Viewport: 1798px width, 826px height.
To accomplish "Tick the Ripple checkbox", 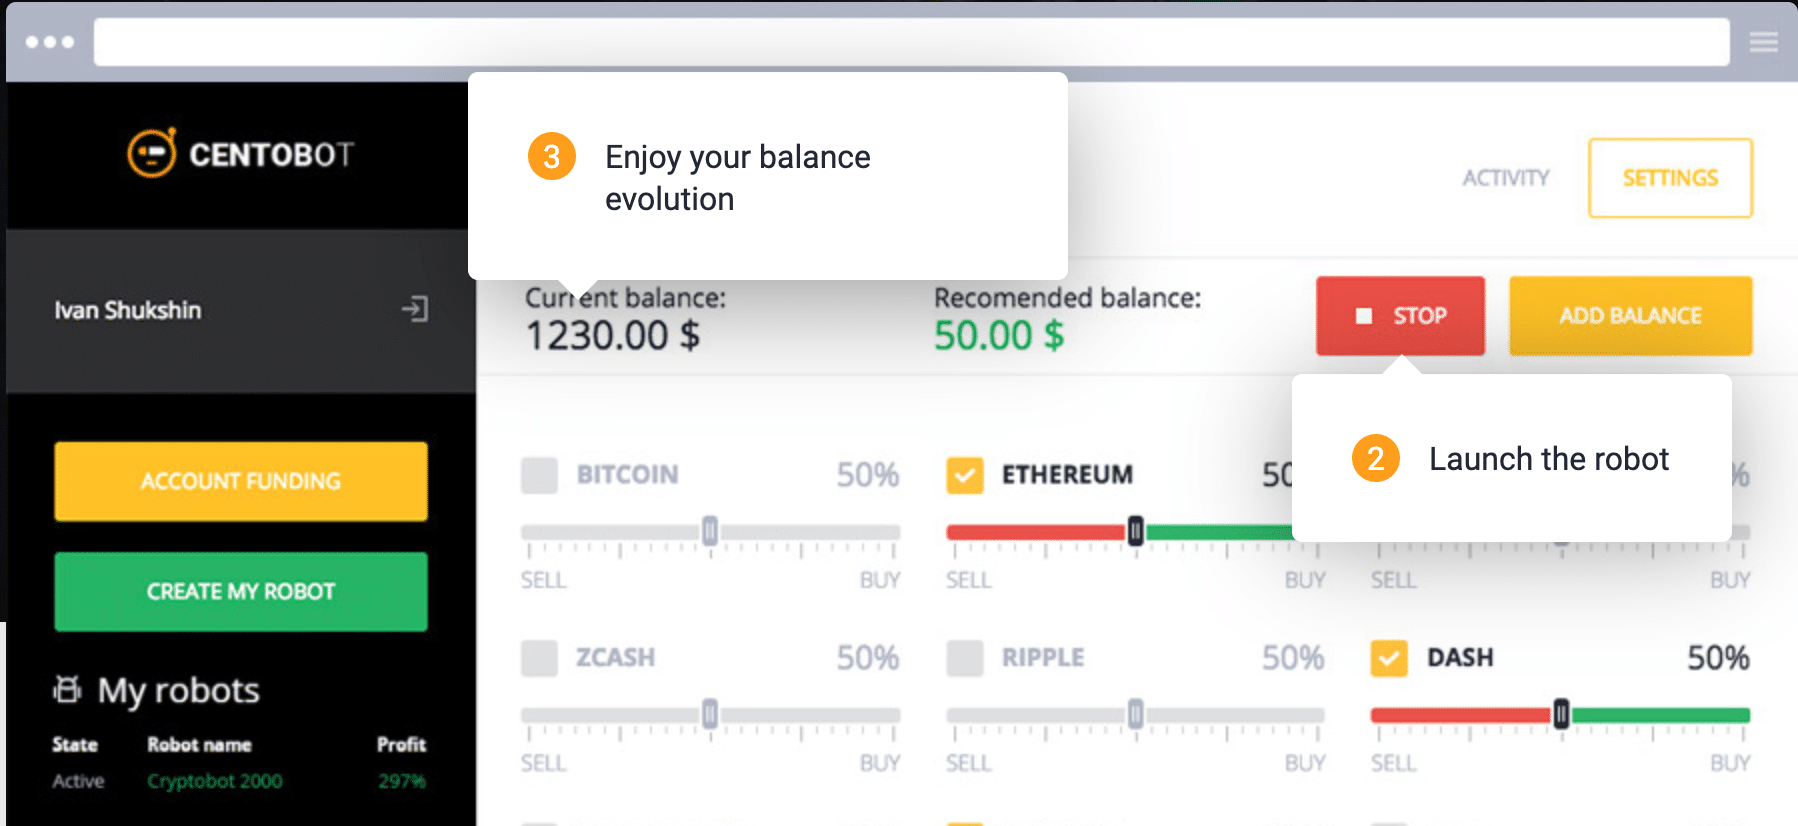I will point(965,658).
